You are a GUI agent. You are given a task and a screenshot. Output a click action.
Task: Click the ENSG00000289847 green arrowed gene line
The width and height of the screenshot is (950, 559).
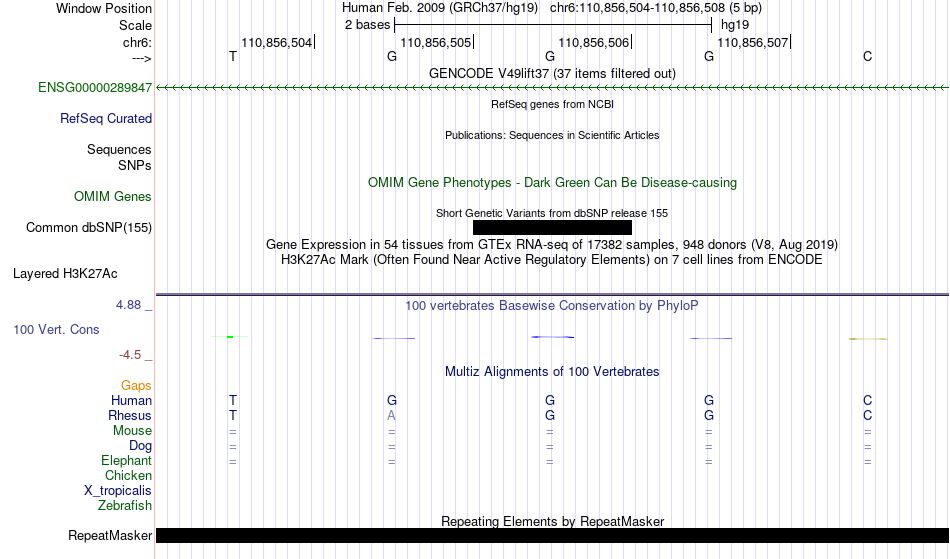[x=552, y=88]
